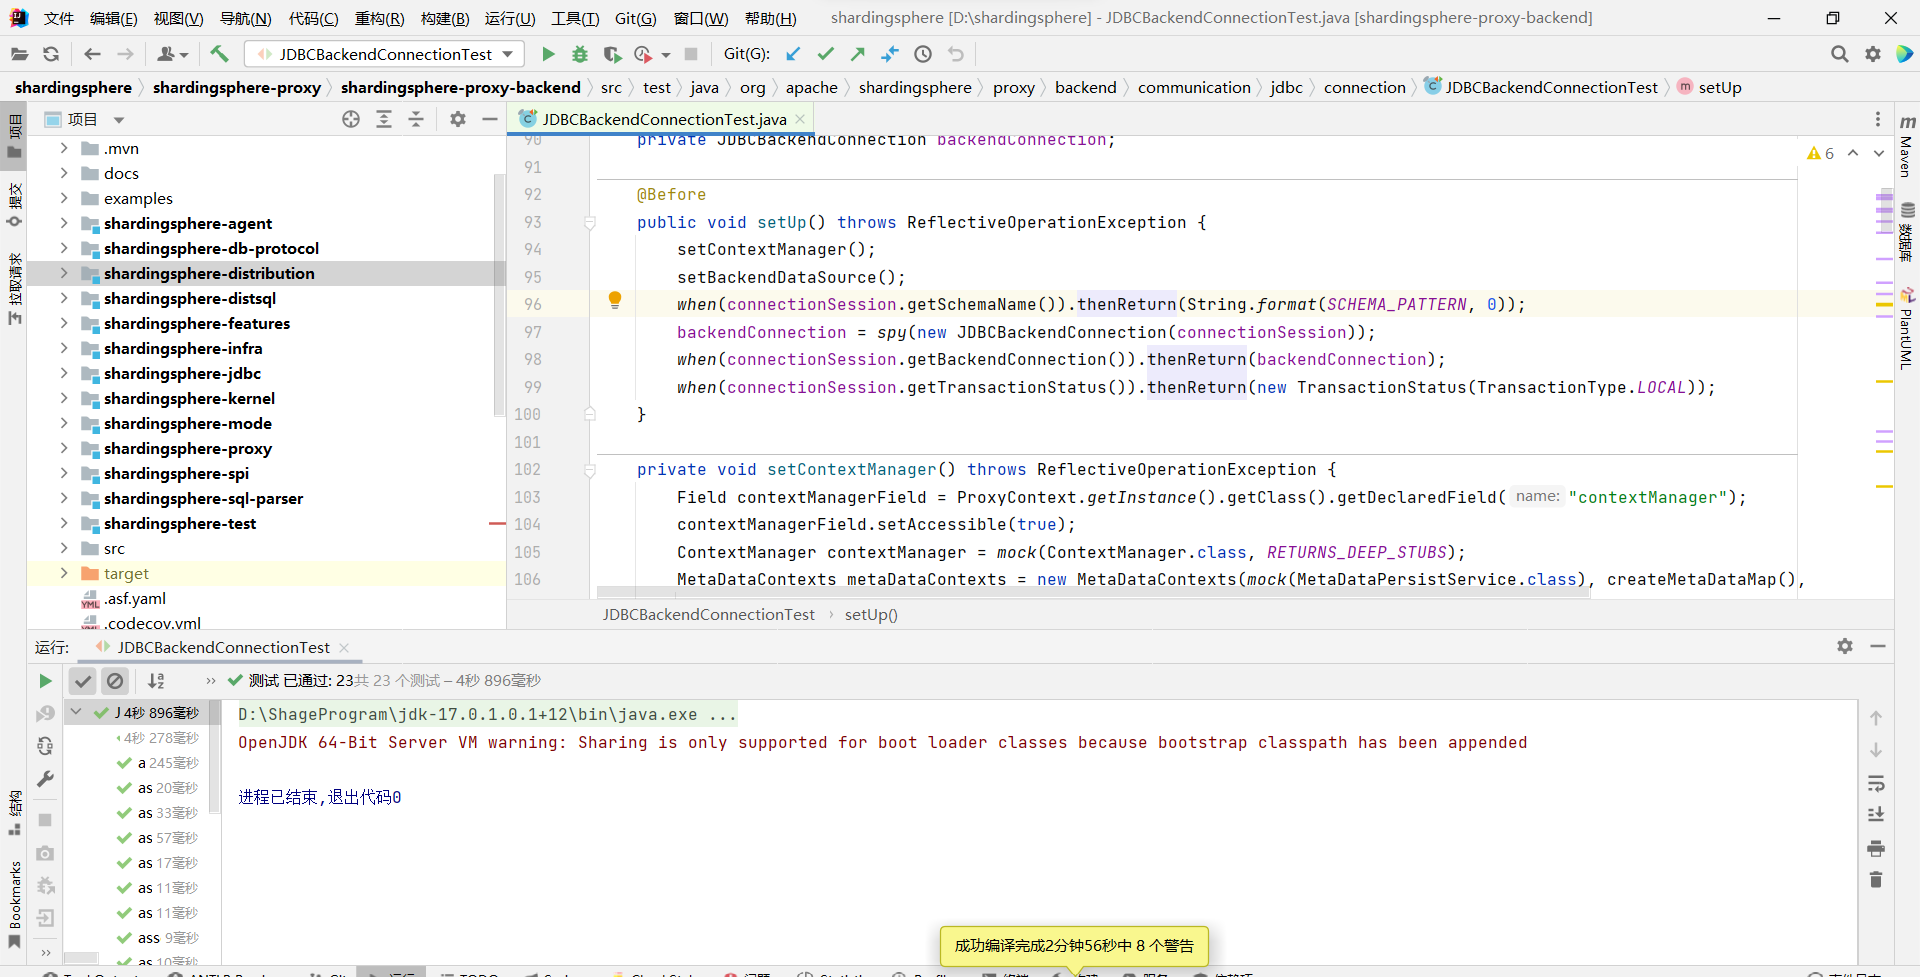The width and height of the screenshot is (1920, 977).
Task: Click the wrench settings icon in run panel
Action: [x=45, y=779]
